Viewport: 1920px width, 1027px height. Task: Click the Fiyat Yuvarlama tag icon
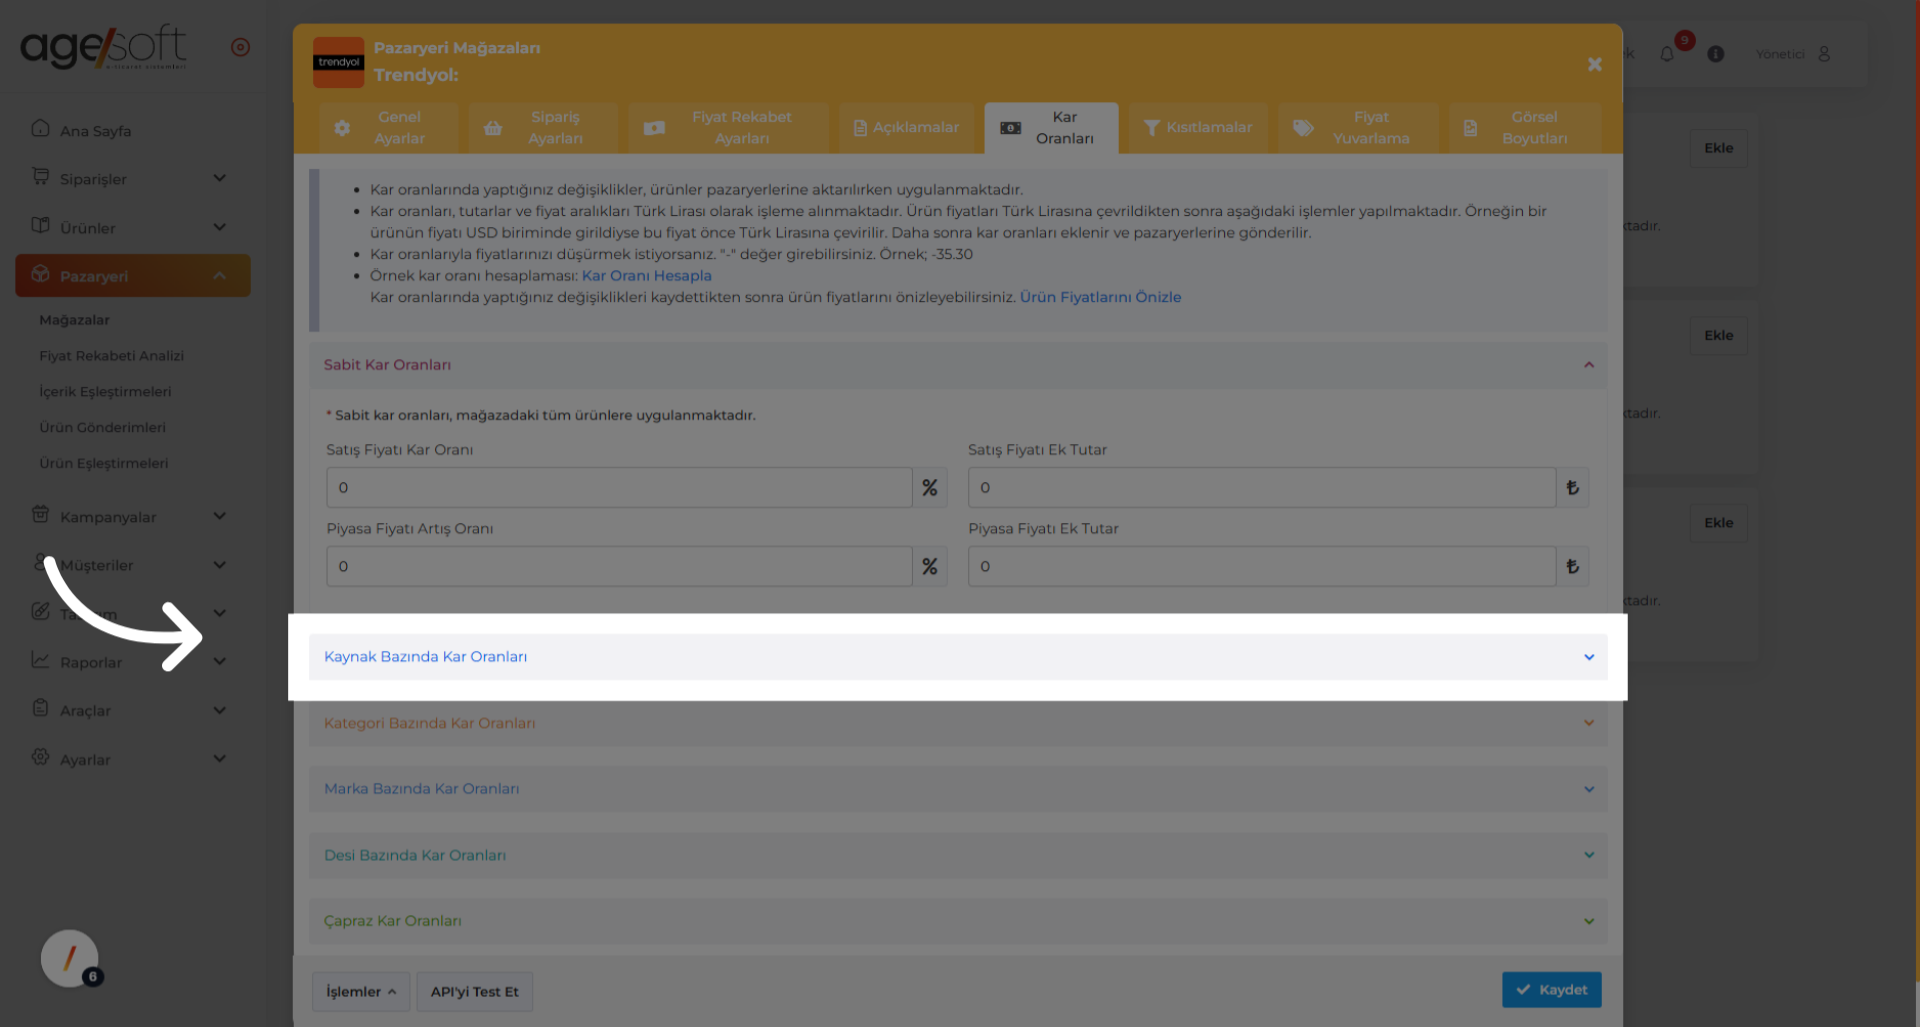pos(1303,128)
